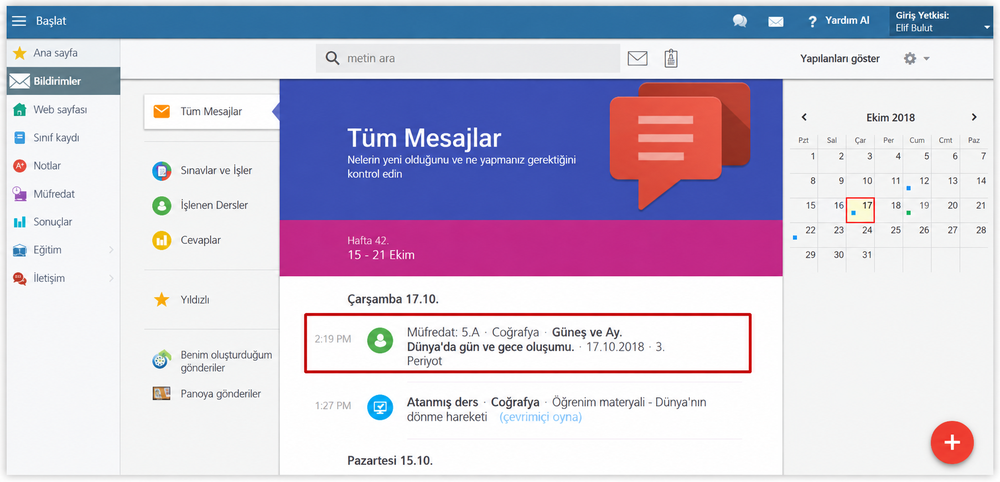Select Tüm Mesajlar tab
This screenshot has width=1000, height=482.
(211, 112)
